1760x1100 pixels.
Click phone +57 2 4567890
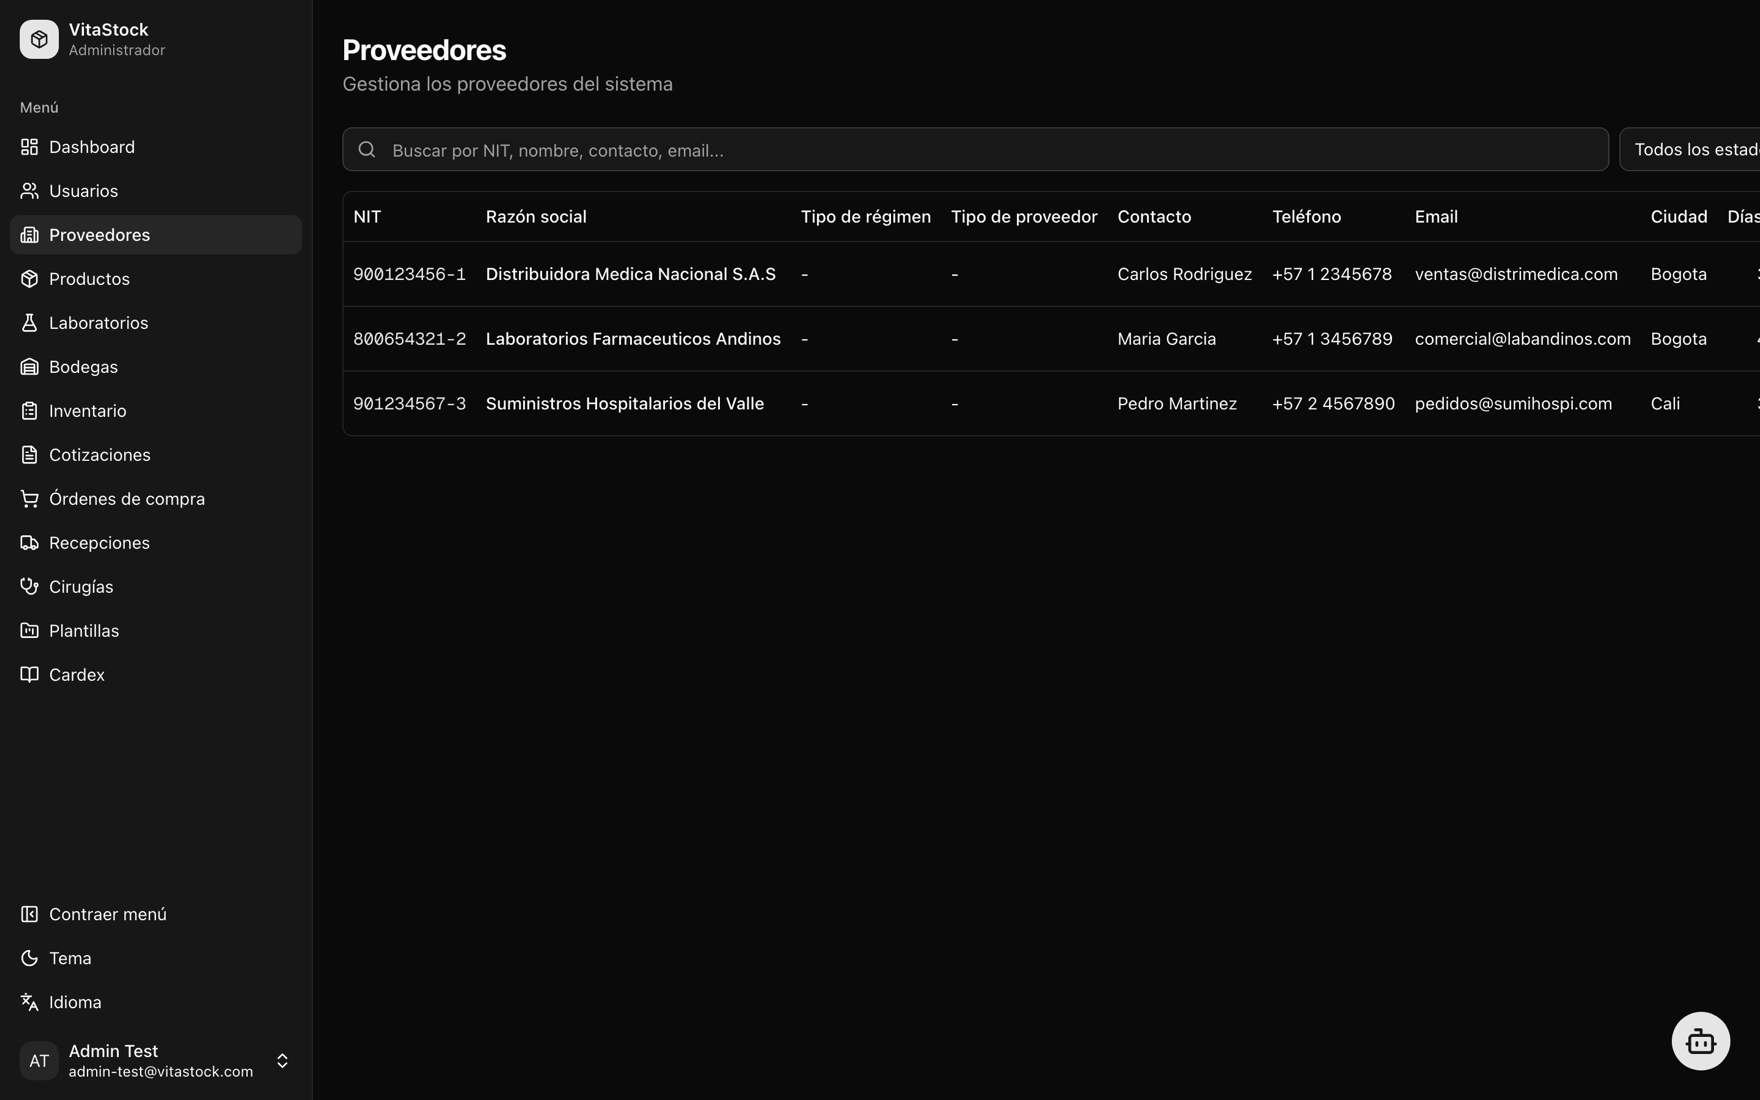1333,404
